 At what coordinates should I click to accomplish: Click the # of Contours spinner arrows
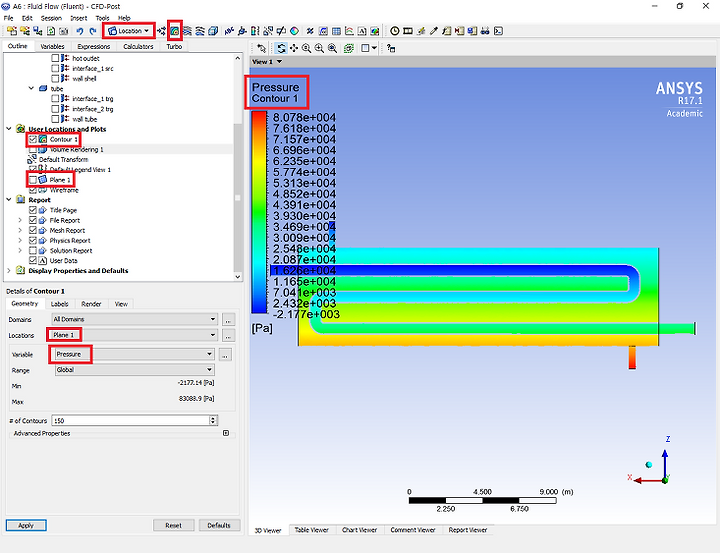point(213,420)
